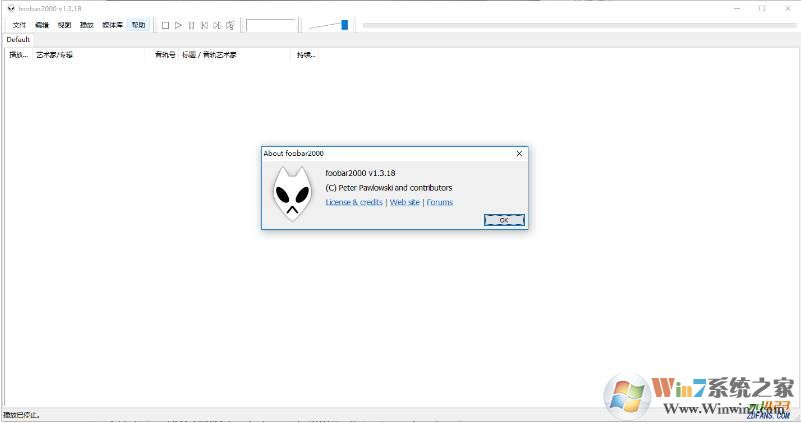Click the Random playback button
The height and width of the screenshot is (423, 801).
click(230, 25)
